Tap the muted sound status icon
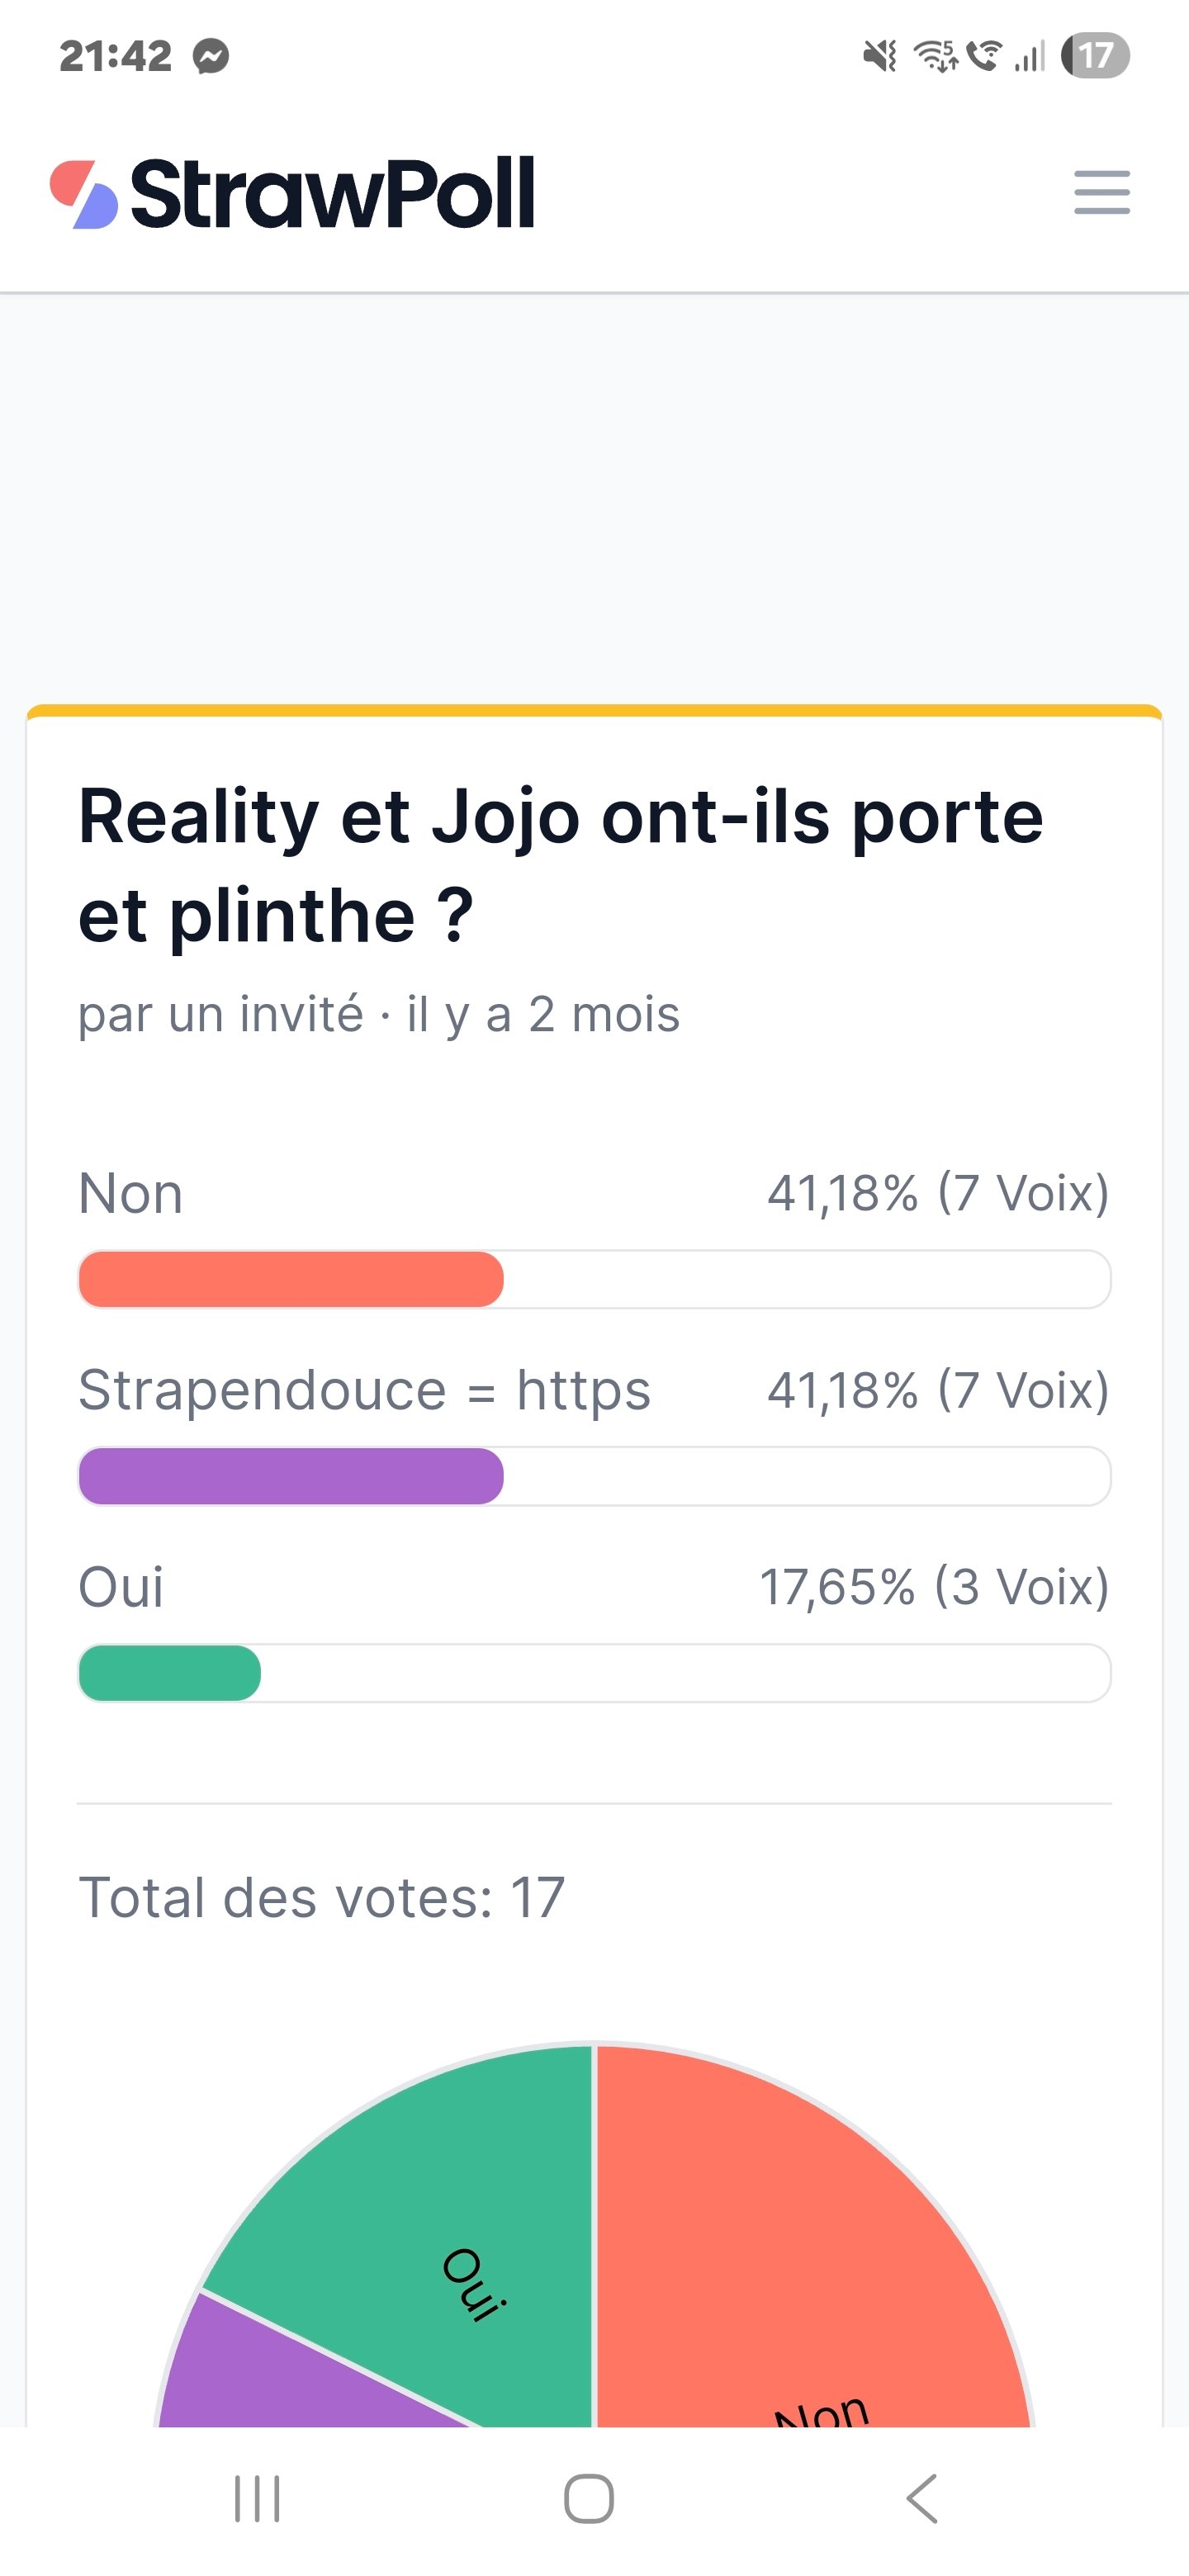 [x=880, y=56]
